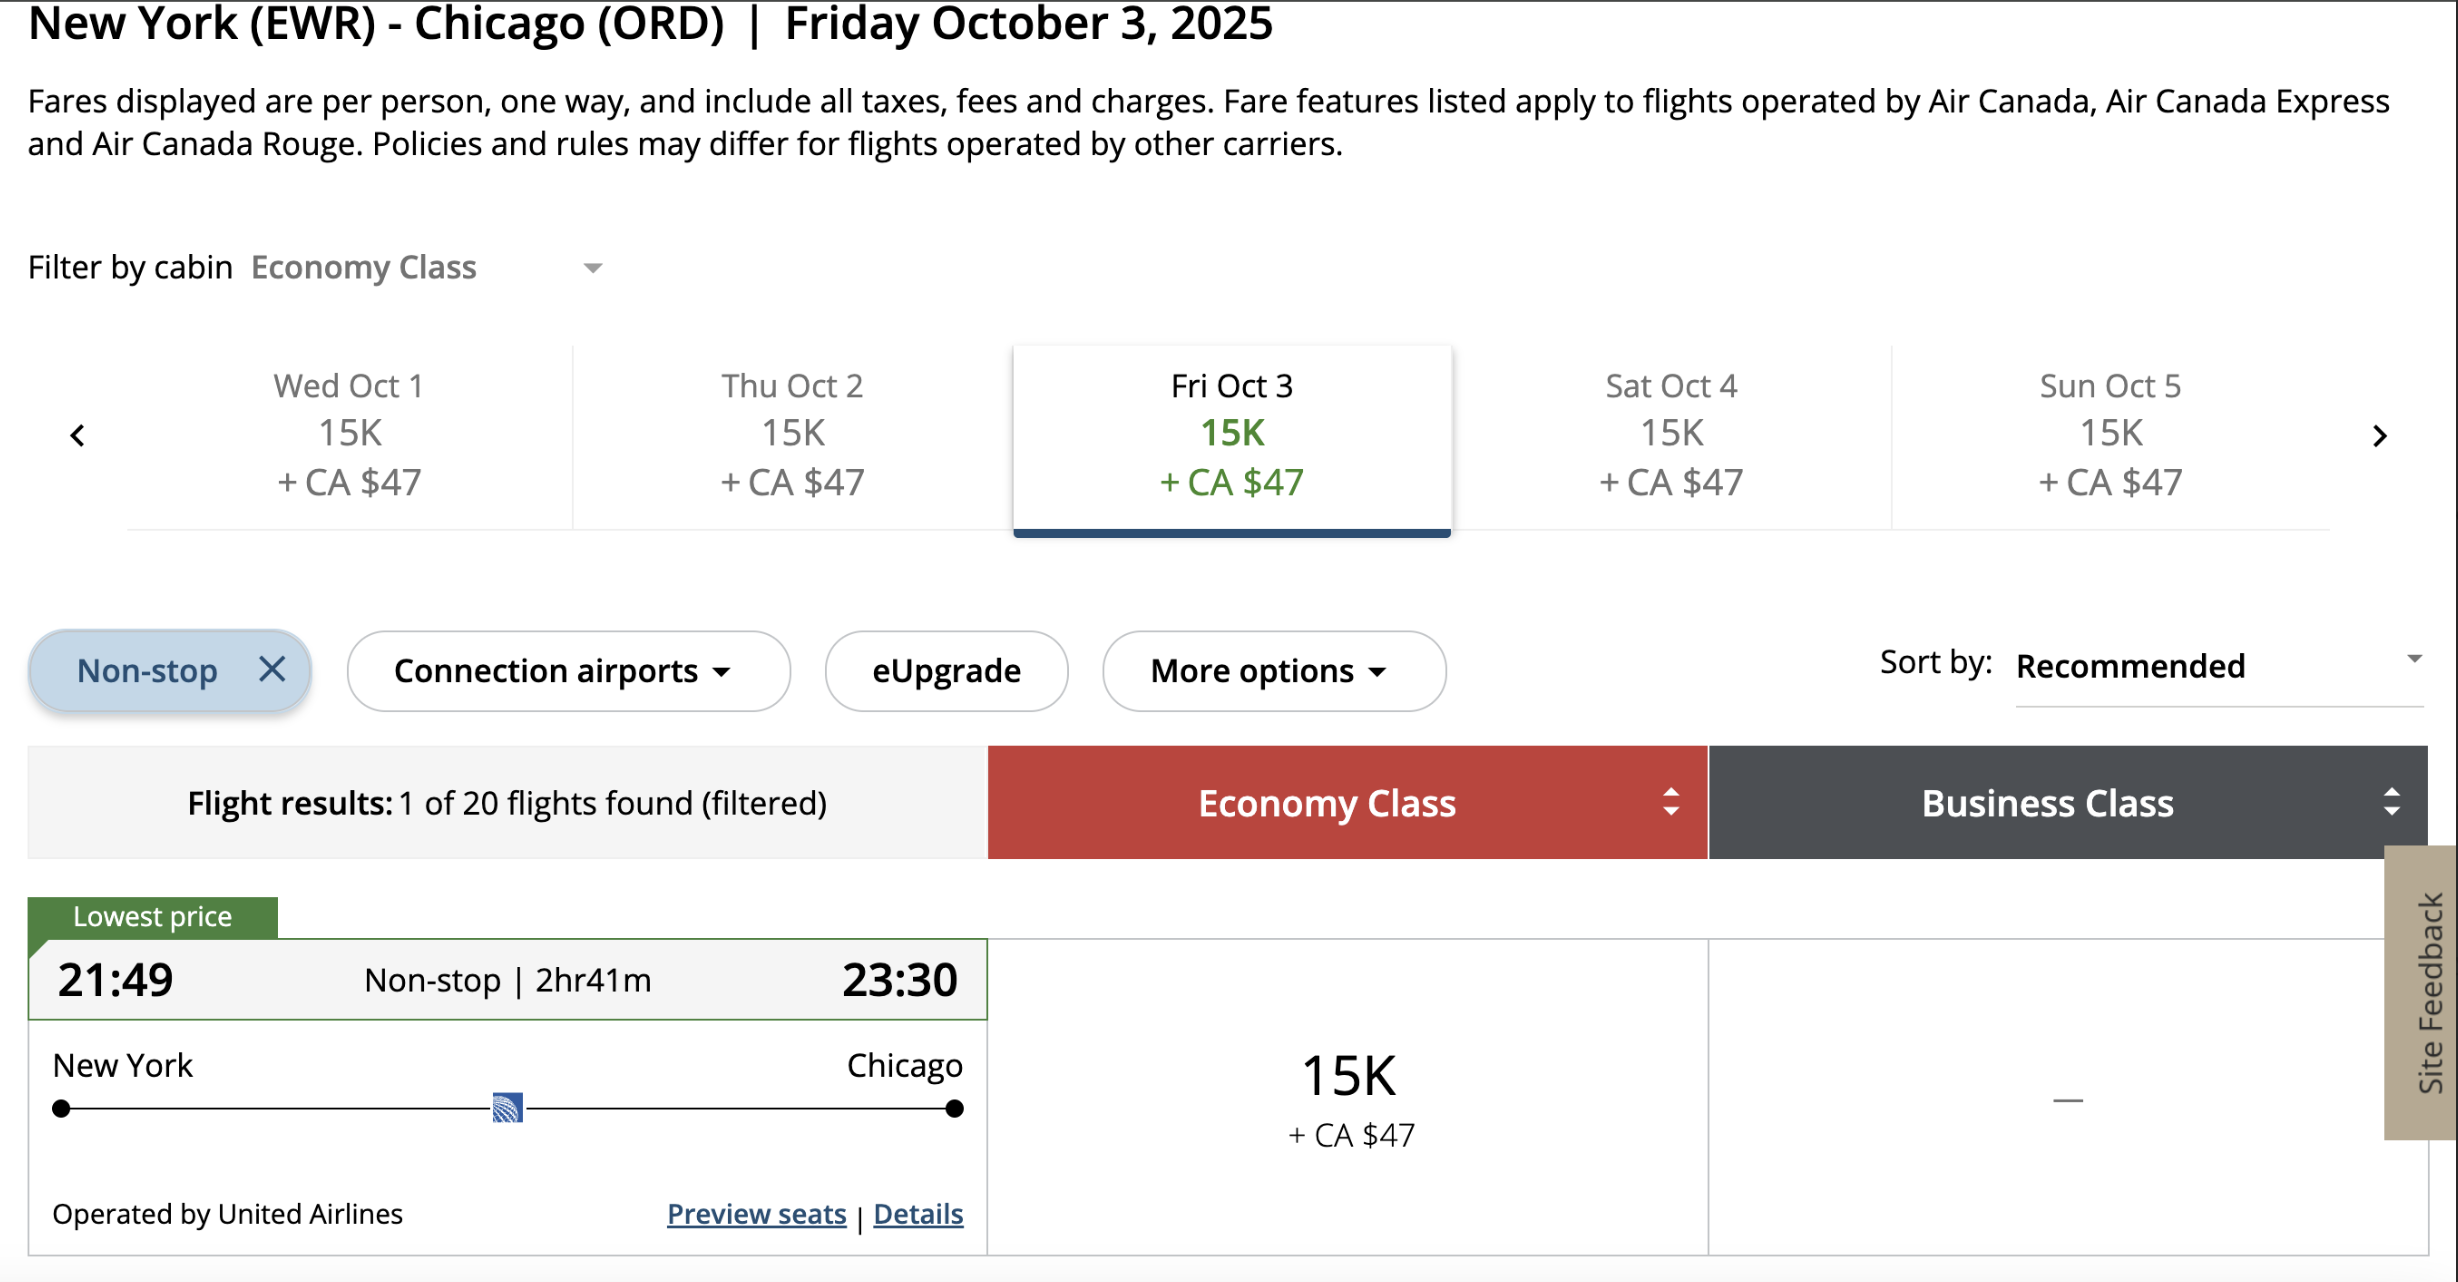Open the Sort by Recommended dropdown

tap(2218, 666)
